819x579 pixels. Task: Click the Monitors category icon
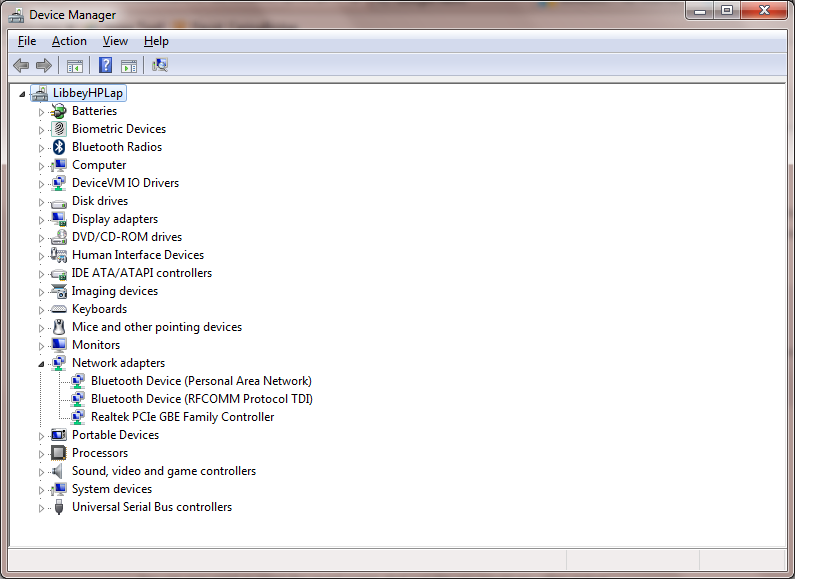tap(58, 345)
